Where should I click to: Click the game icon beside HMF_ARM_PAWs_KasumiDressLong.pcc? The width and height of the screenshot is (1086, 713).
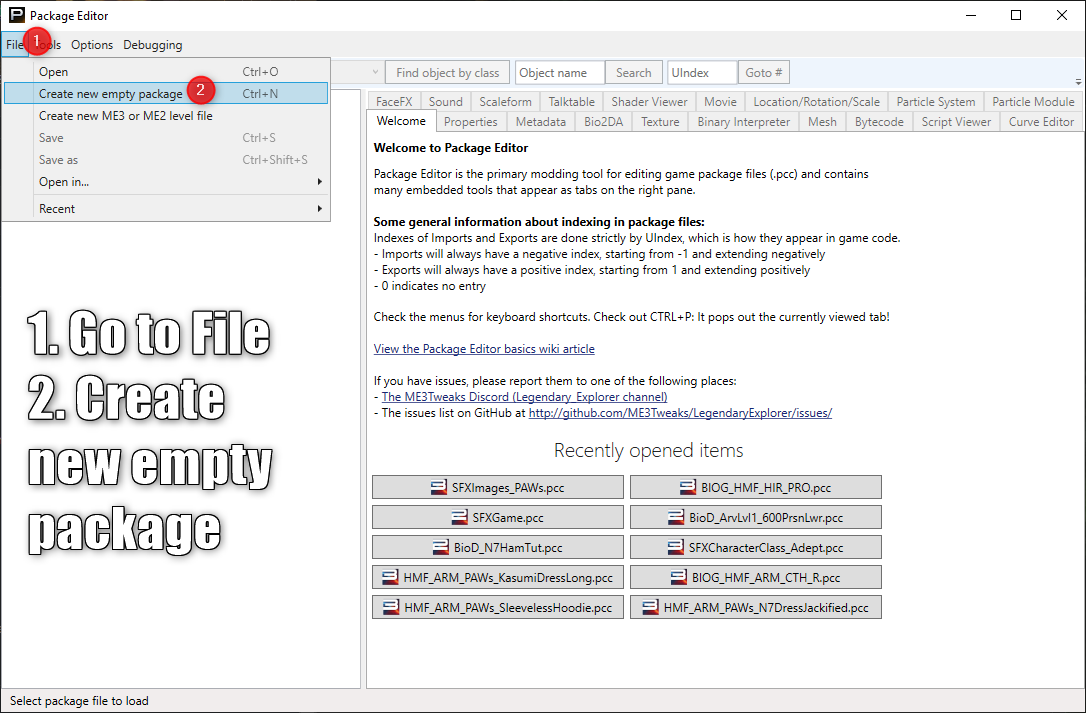(x=391, y=577)
